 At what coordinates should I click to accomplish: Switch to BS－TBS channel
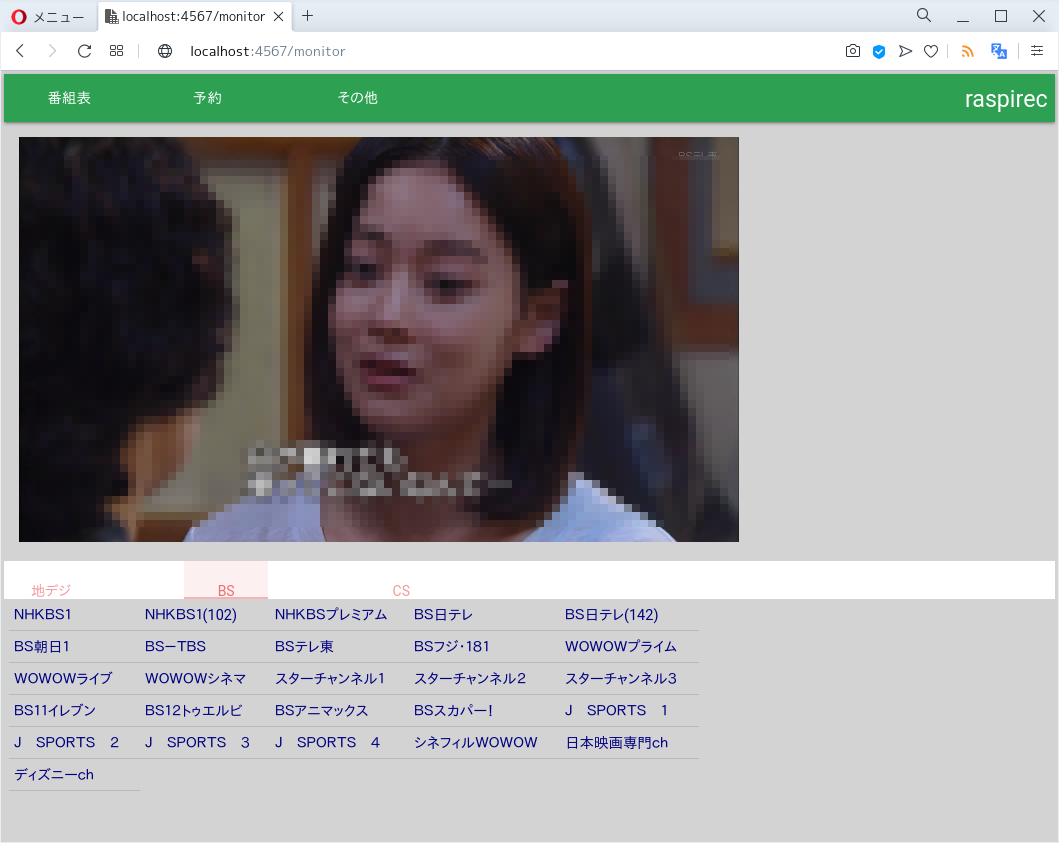click(175, 646)
